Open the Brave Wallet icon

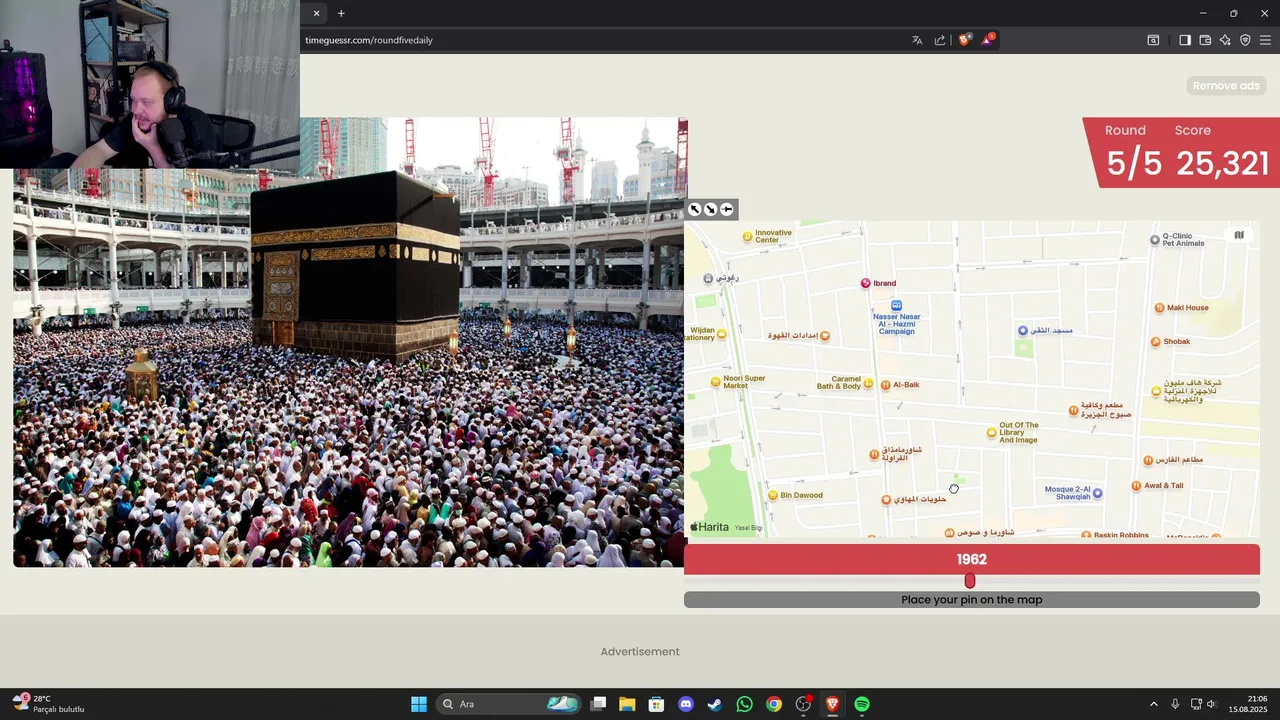point(1205,40)
